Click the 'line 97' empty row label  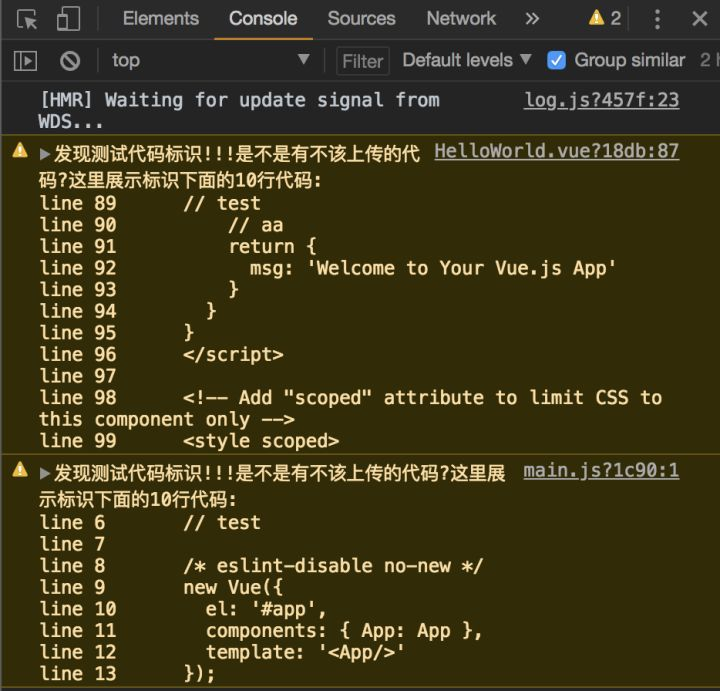[78, 376]
